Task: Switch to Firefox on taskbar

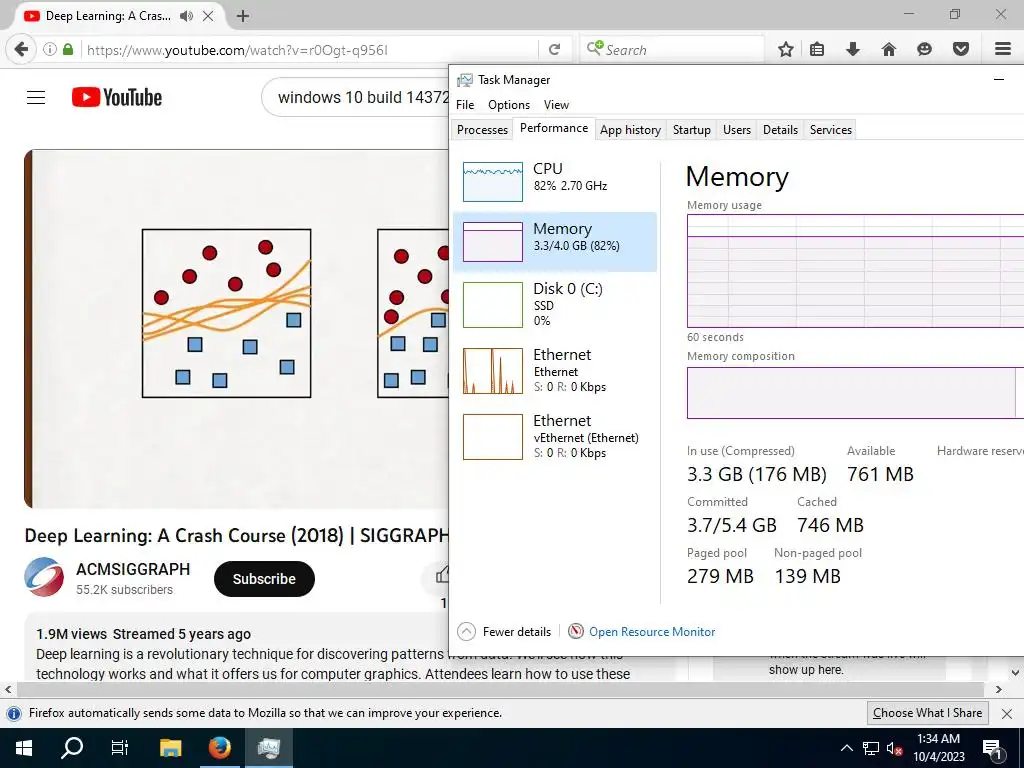Action: [x=219, y=748]
